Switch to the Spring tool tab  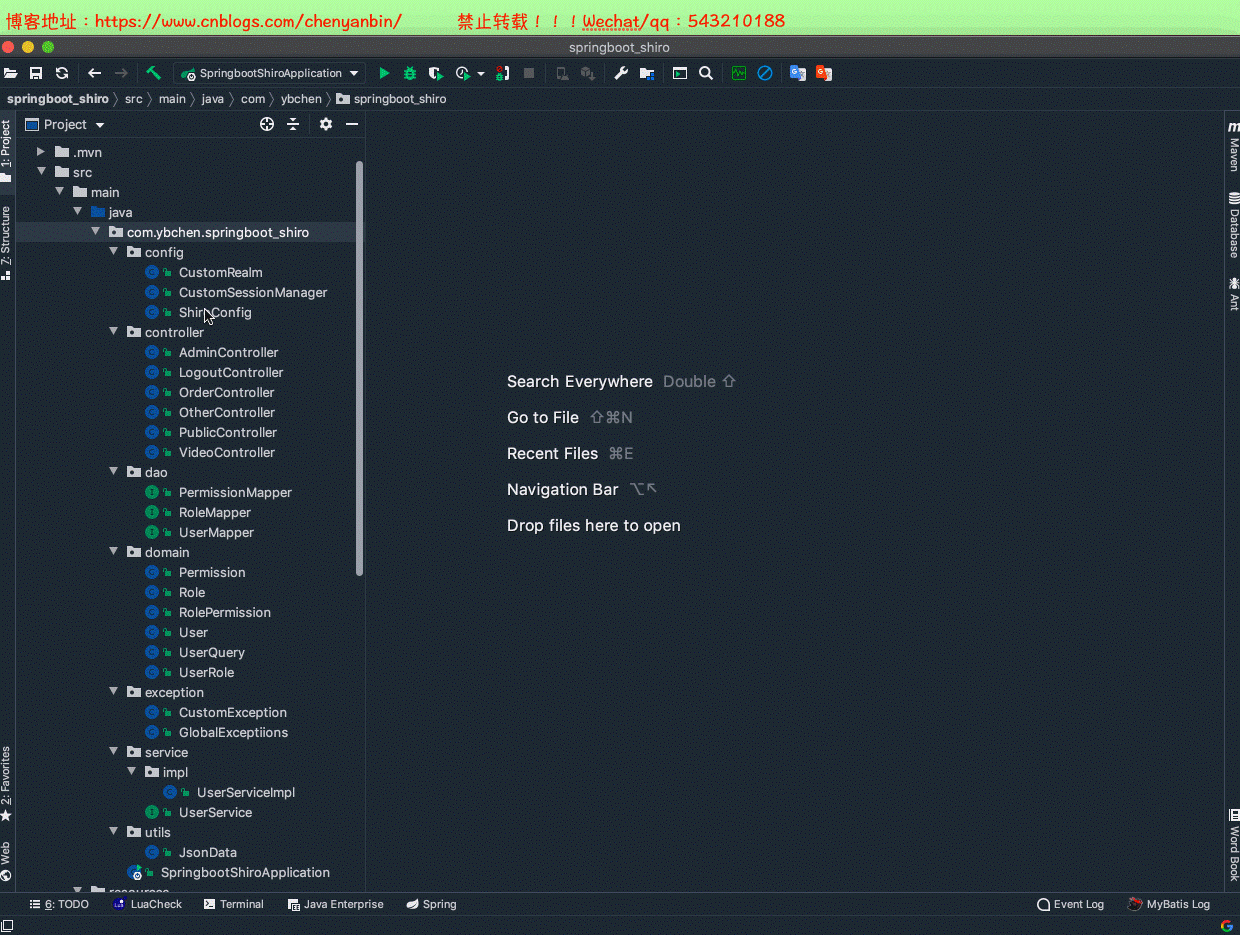432,904
